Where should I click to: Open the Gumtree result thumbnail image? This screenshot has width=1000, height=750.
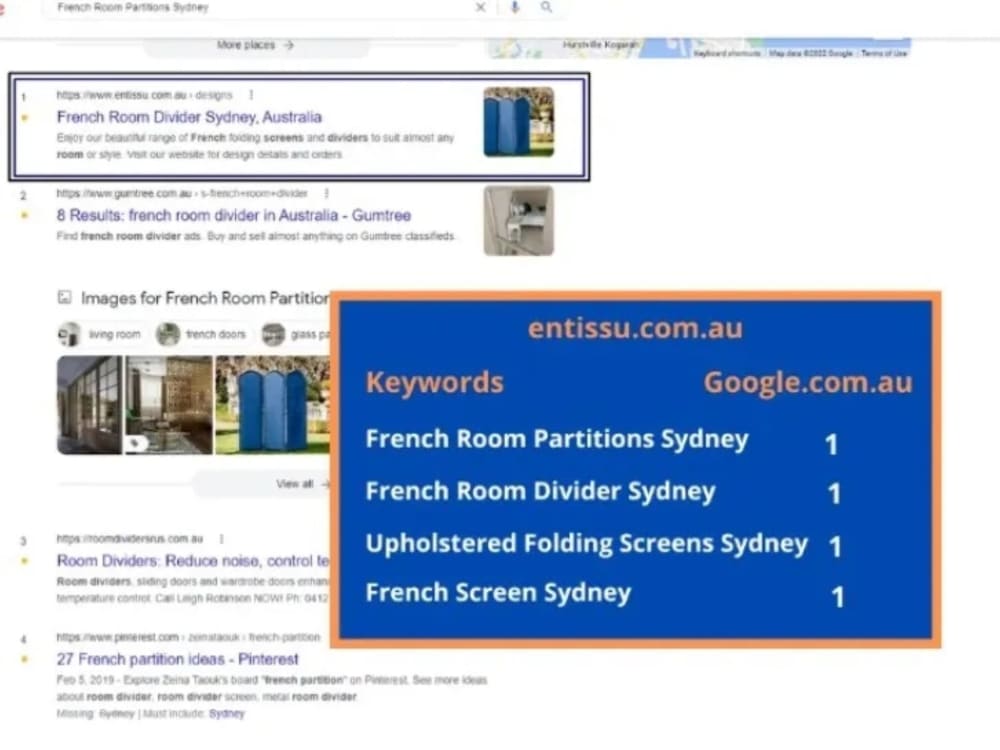click(x=518, y=221)
